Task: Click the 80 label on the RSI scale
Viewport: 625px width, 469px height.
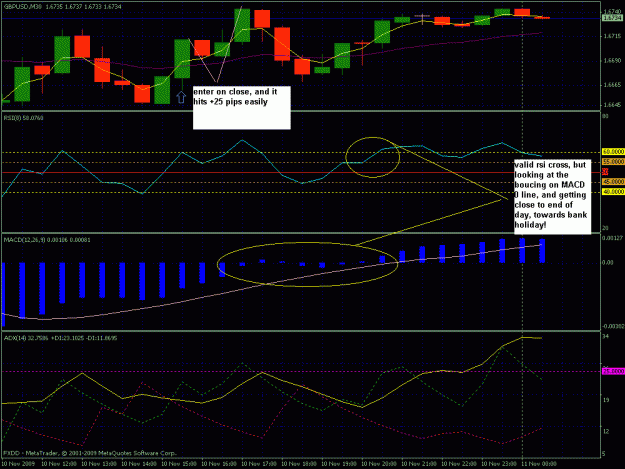Action: tap(606, 116)
